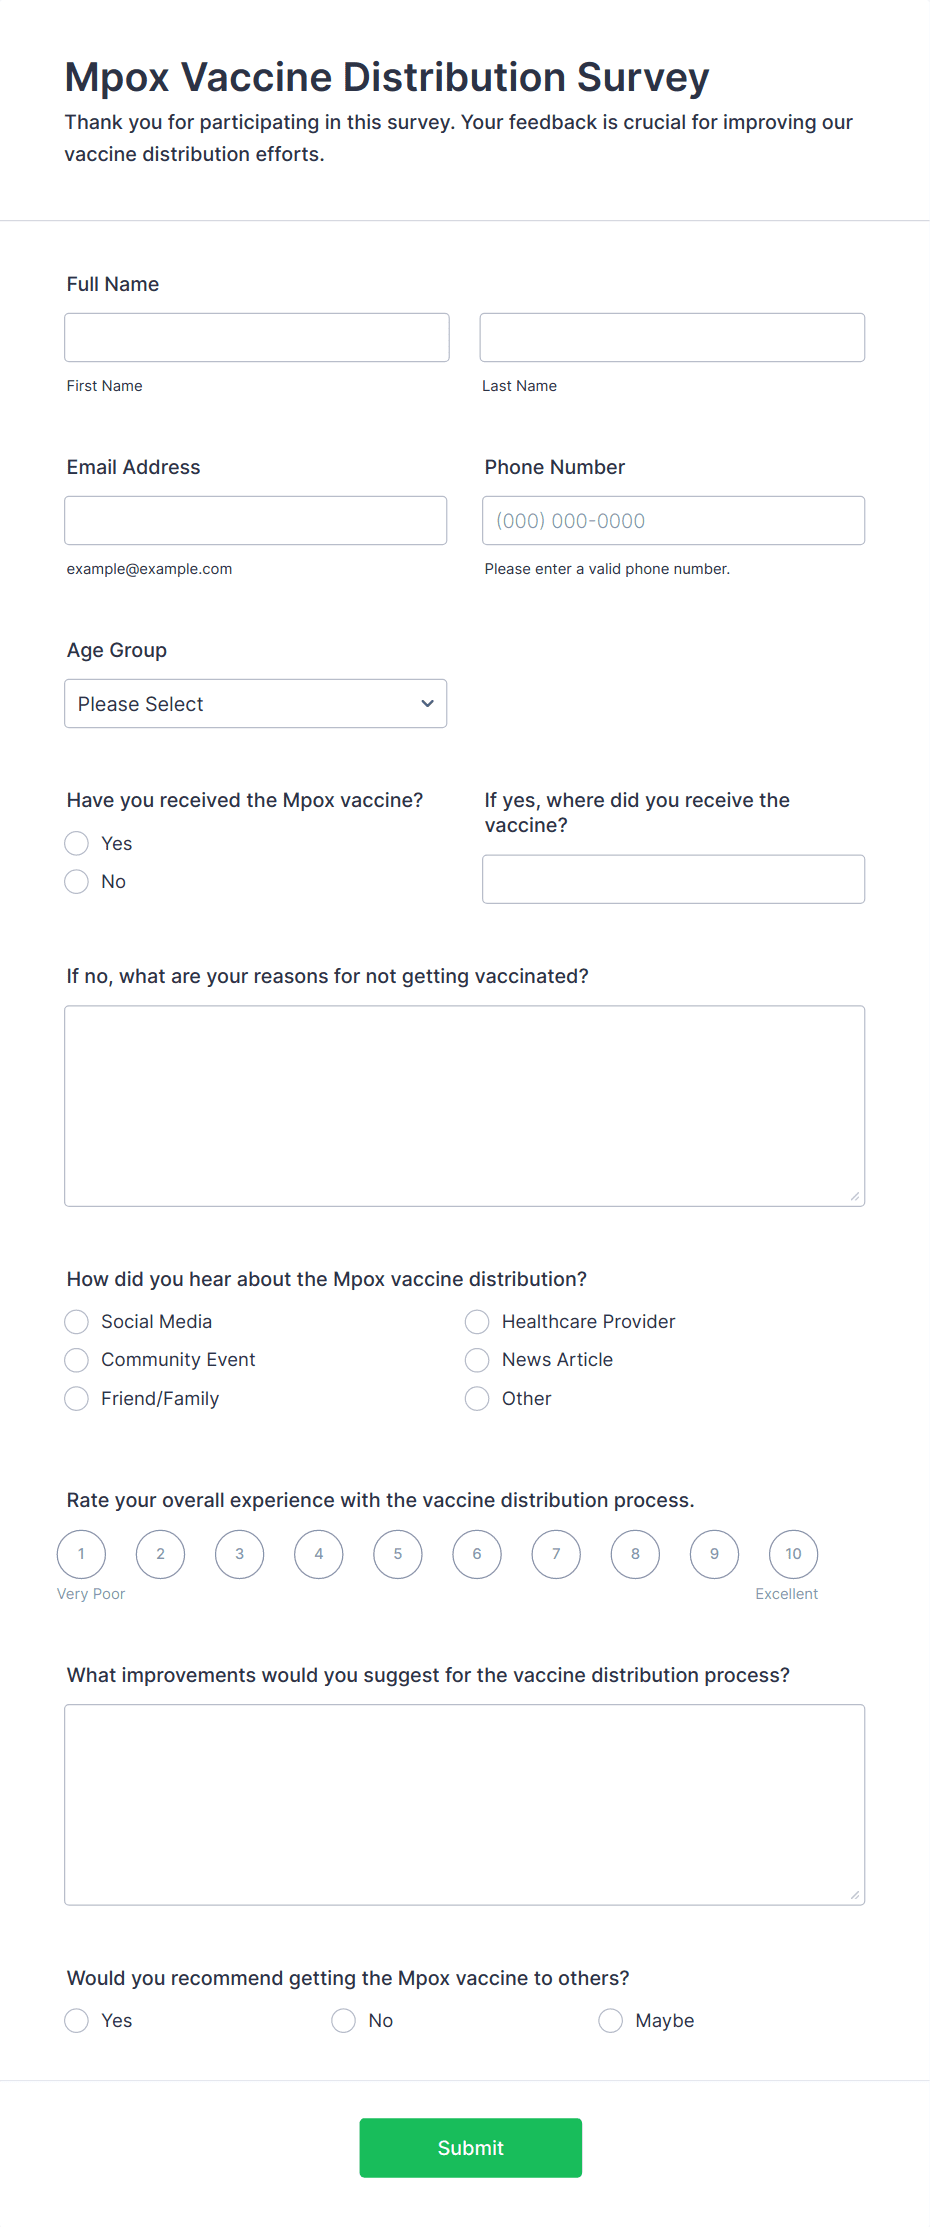Give a rating of 5 on the experience scale
The image size is (930, 2227).
(x=397, y=1554)
